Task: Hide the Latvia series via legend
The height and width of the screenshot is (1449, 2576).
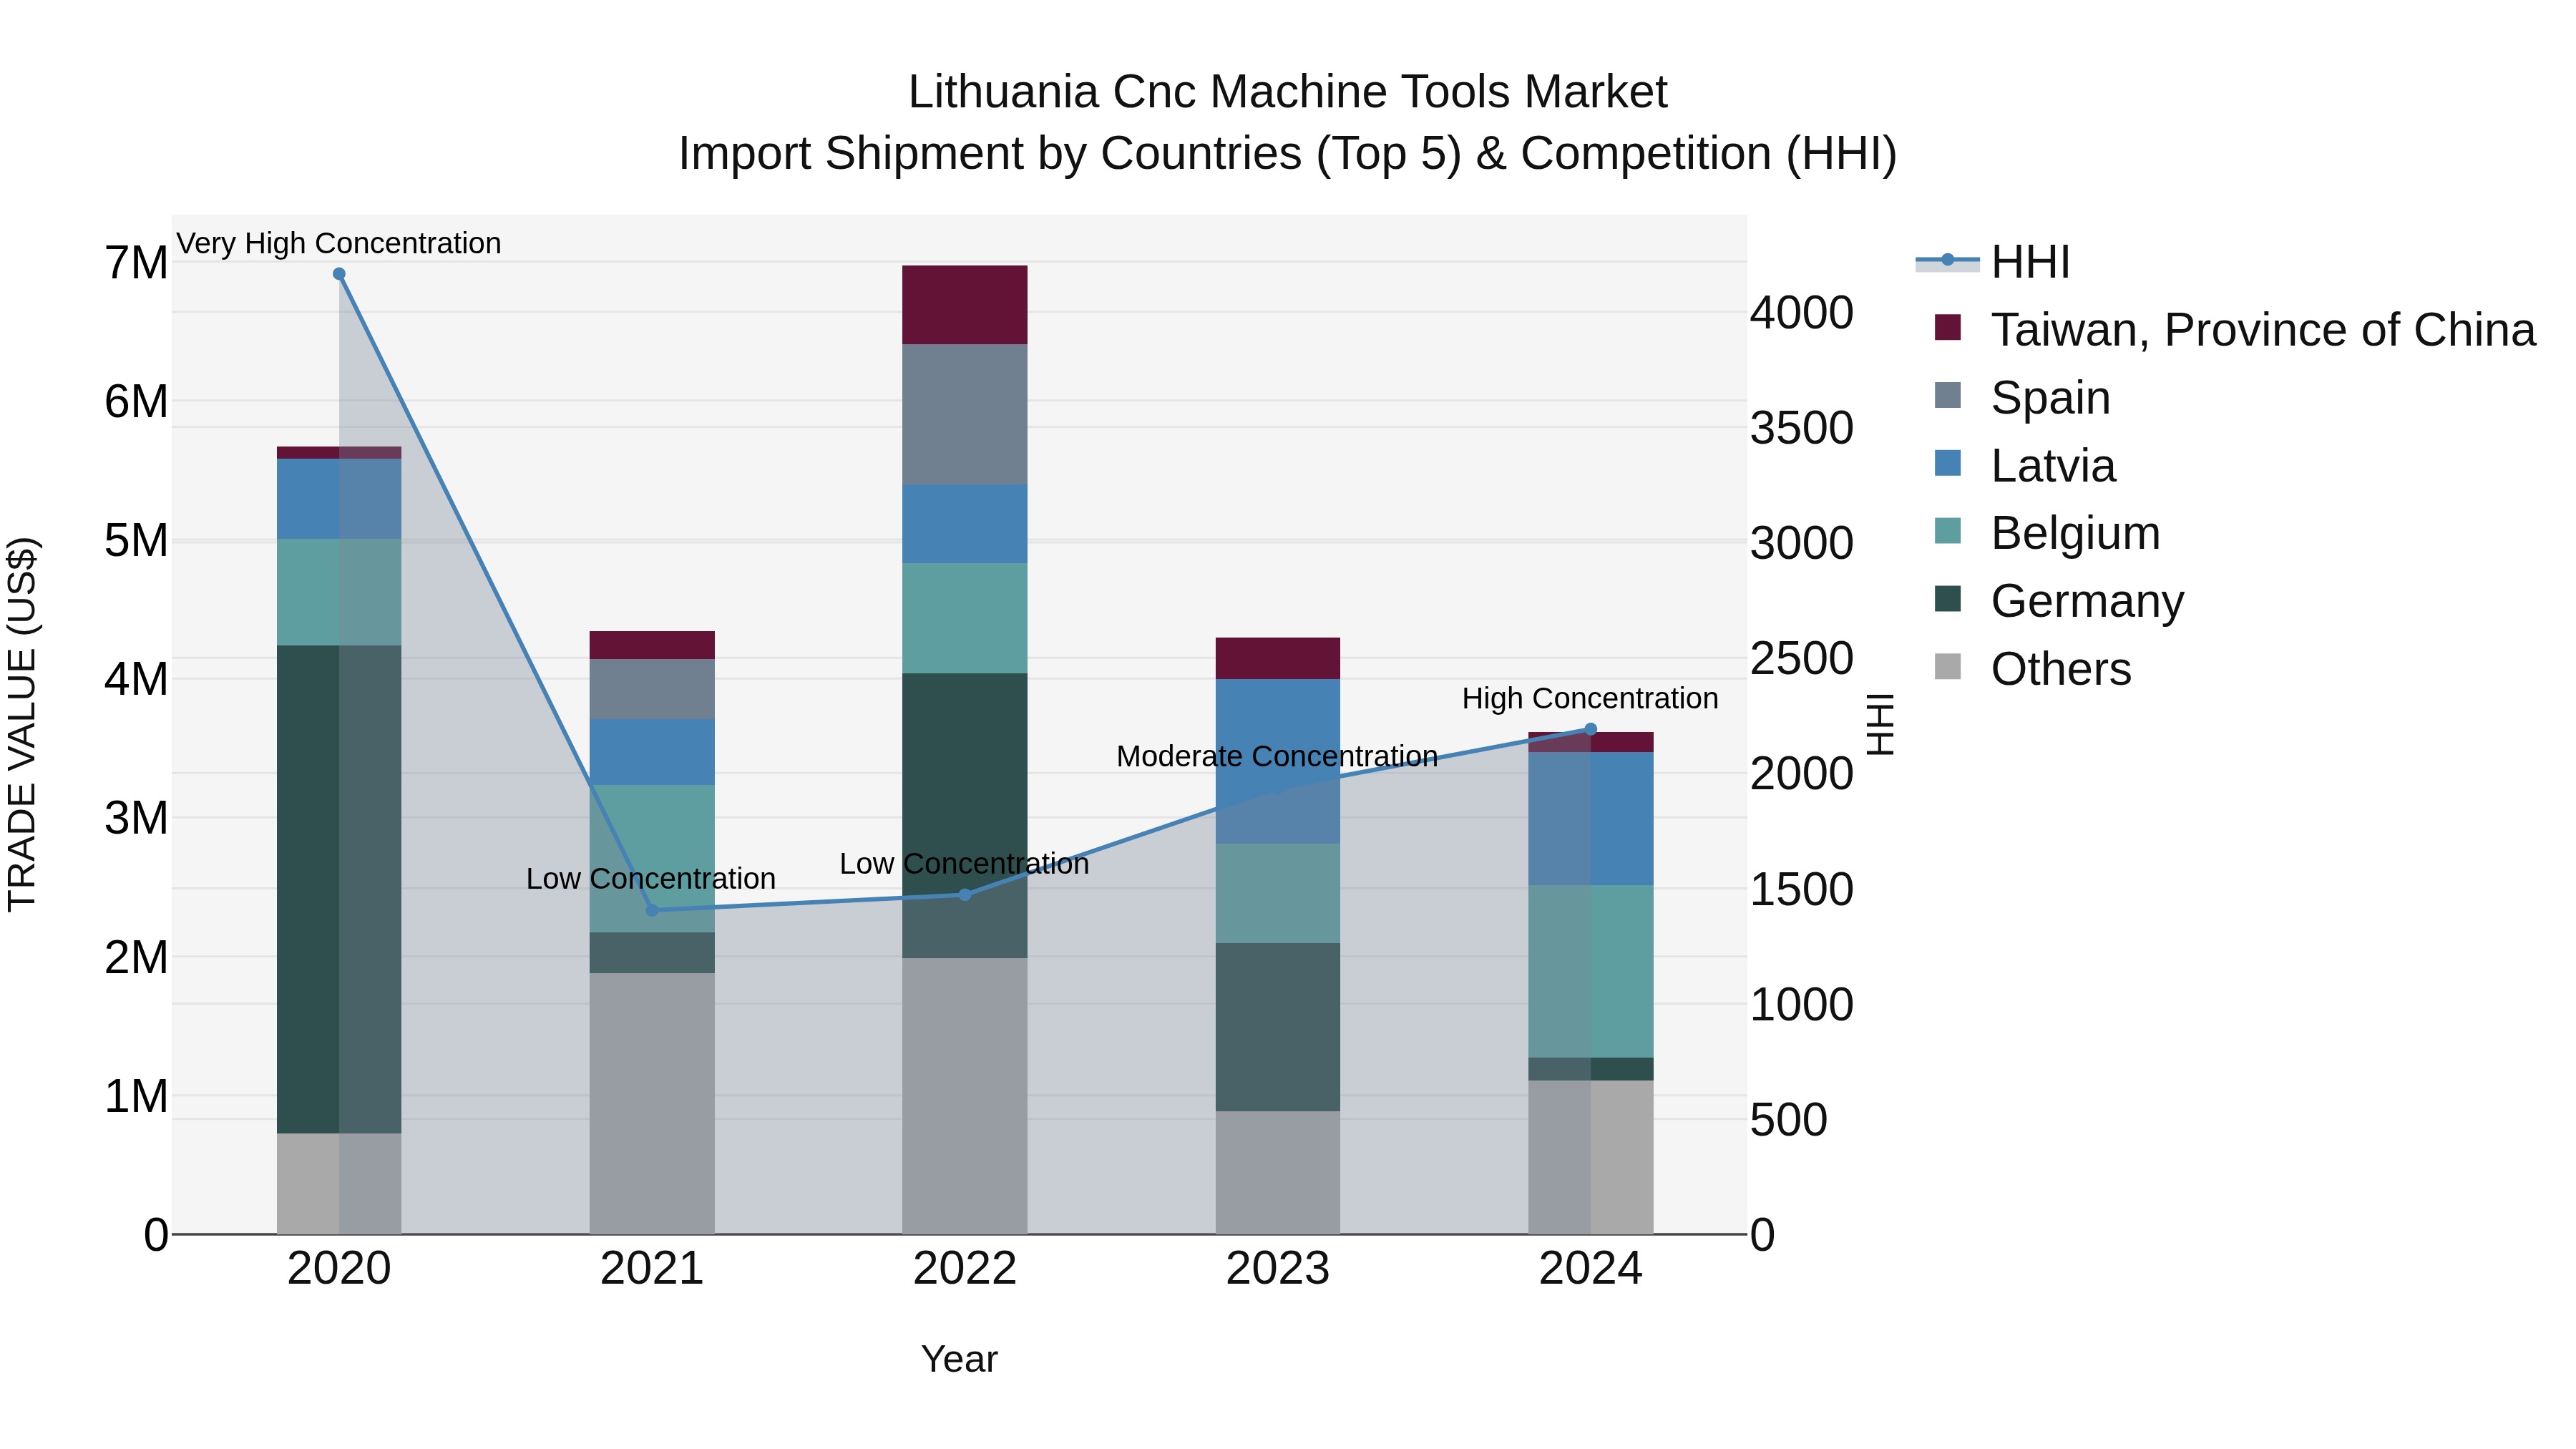Action: (x=2025, y=466)
